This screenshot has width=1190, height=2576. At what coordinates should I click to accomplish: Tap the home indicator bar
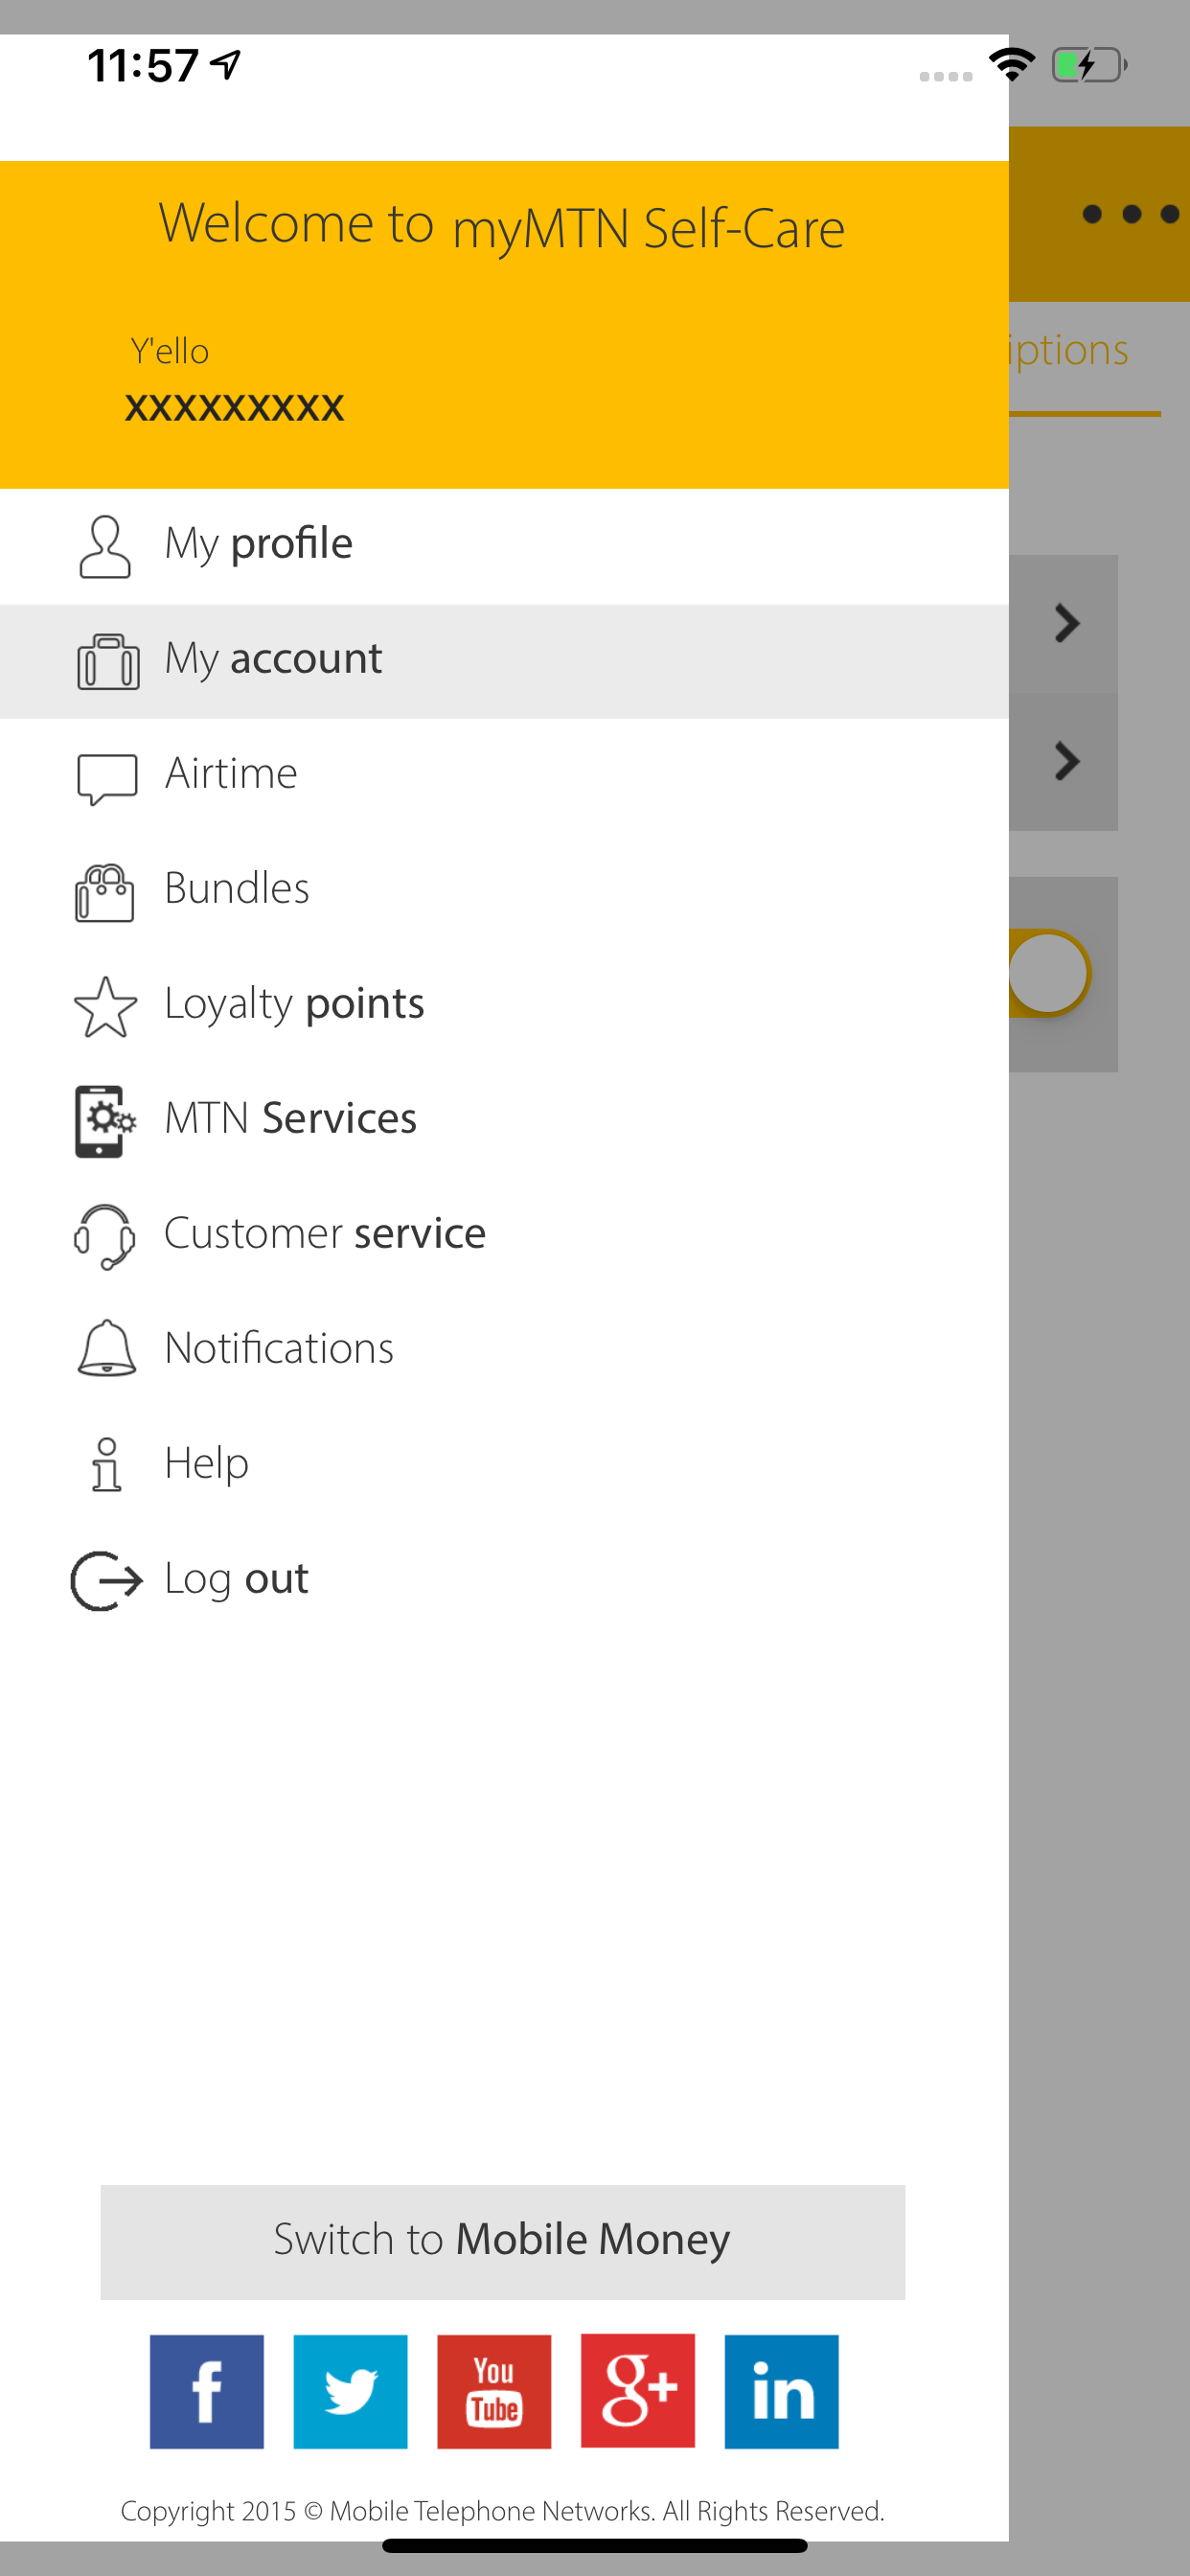coord(595,2545)
